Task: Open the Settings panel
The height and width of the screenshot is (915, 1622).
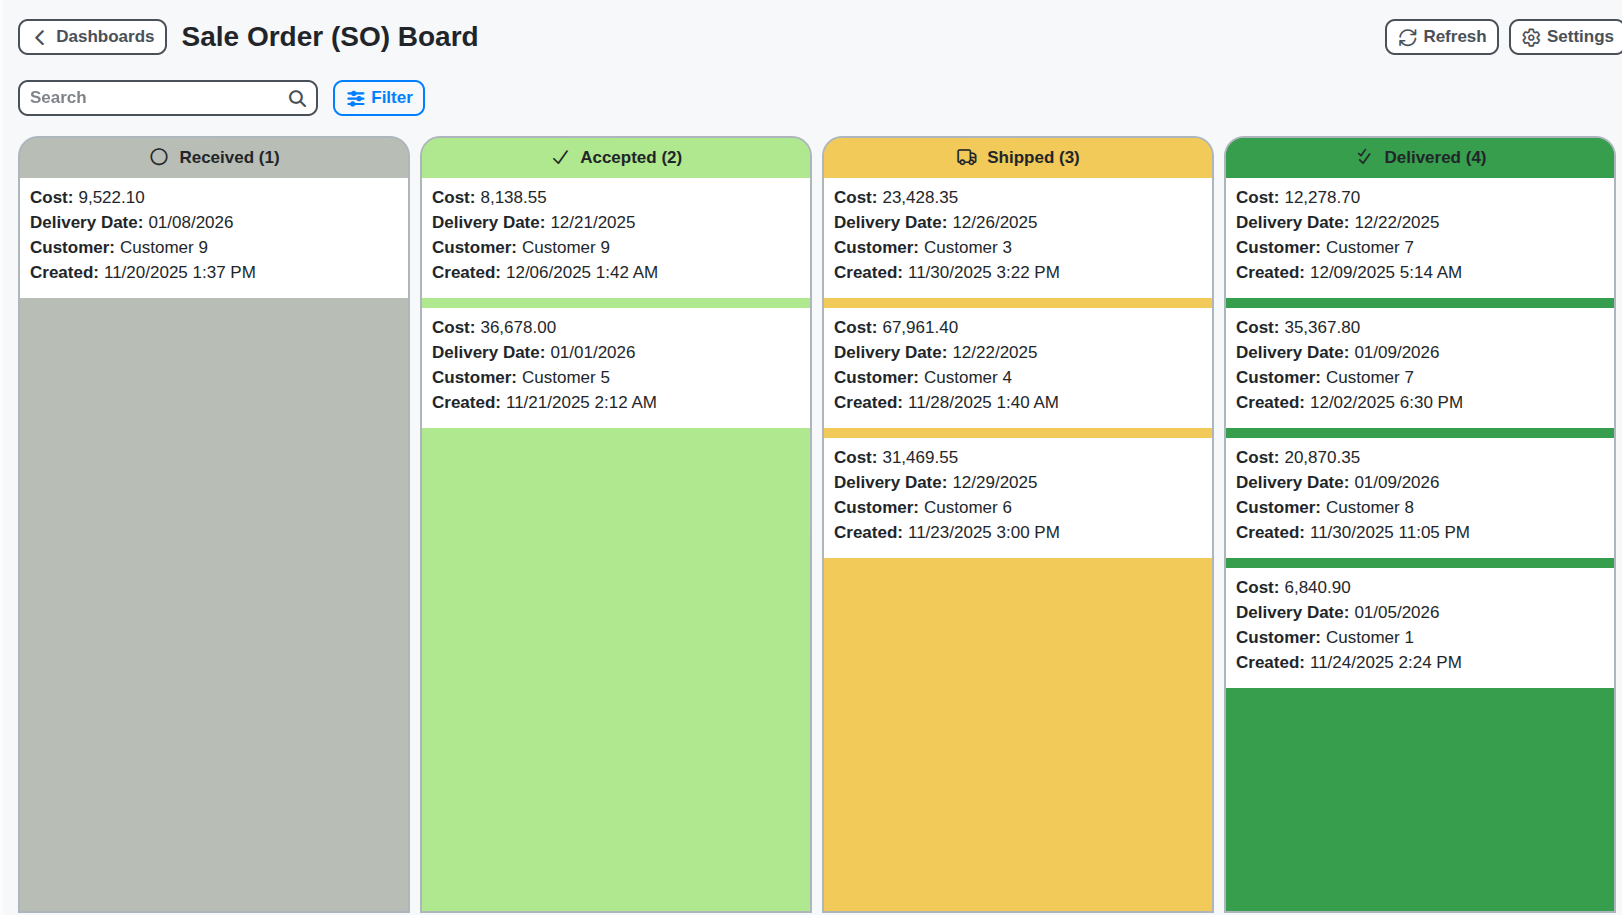Action: (1564, 36)
